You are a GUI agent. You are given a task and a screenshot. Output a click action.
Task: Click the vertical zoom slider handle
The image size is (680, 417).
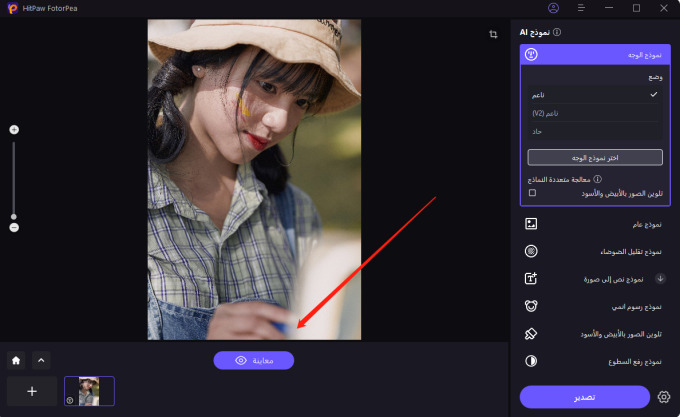[14, 216]
